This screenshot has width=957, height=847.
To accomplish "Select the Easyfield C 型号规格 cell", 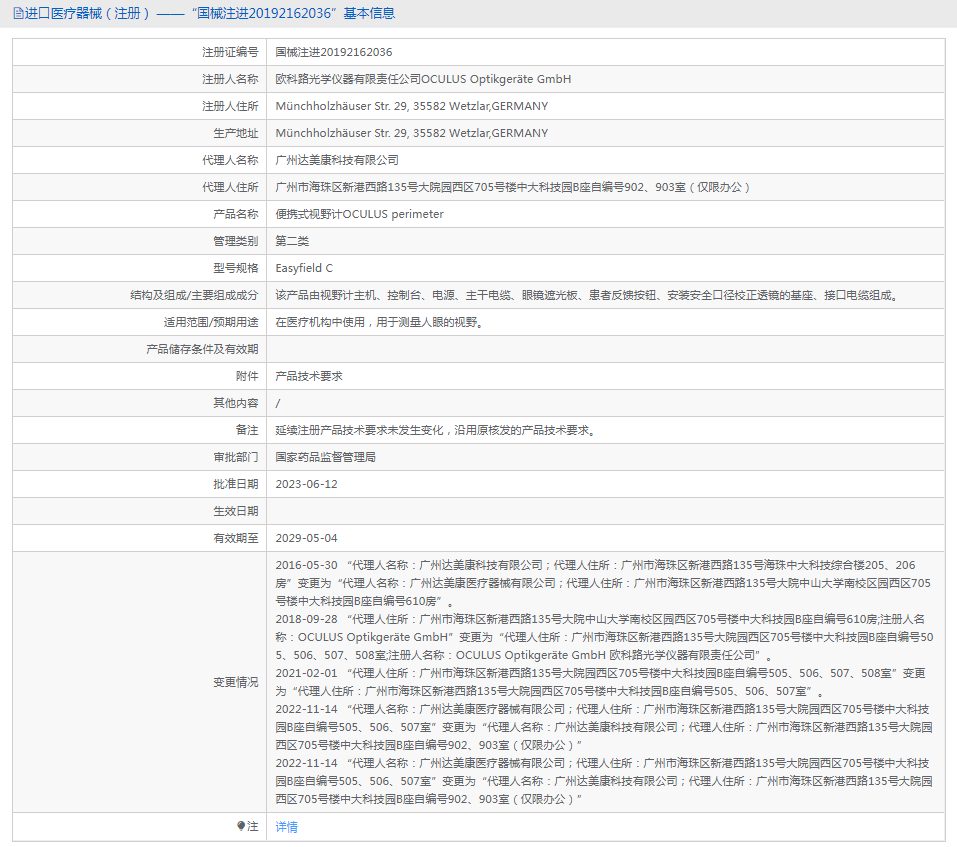I will tap(304, 267).
